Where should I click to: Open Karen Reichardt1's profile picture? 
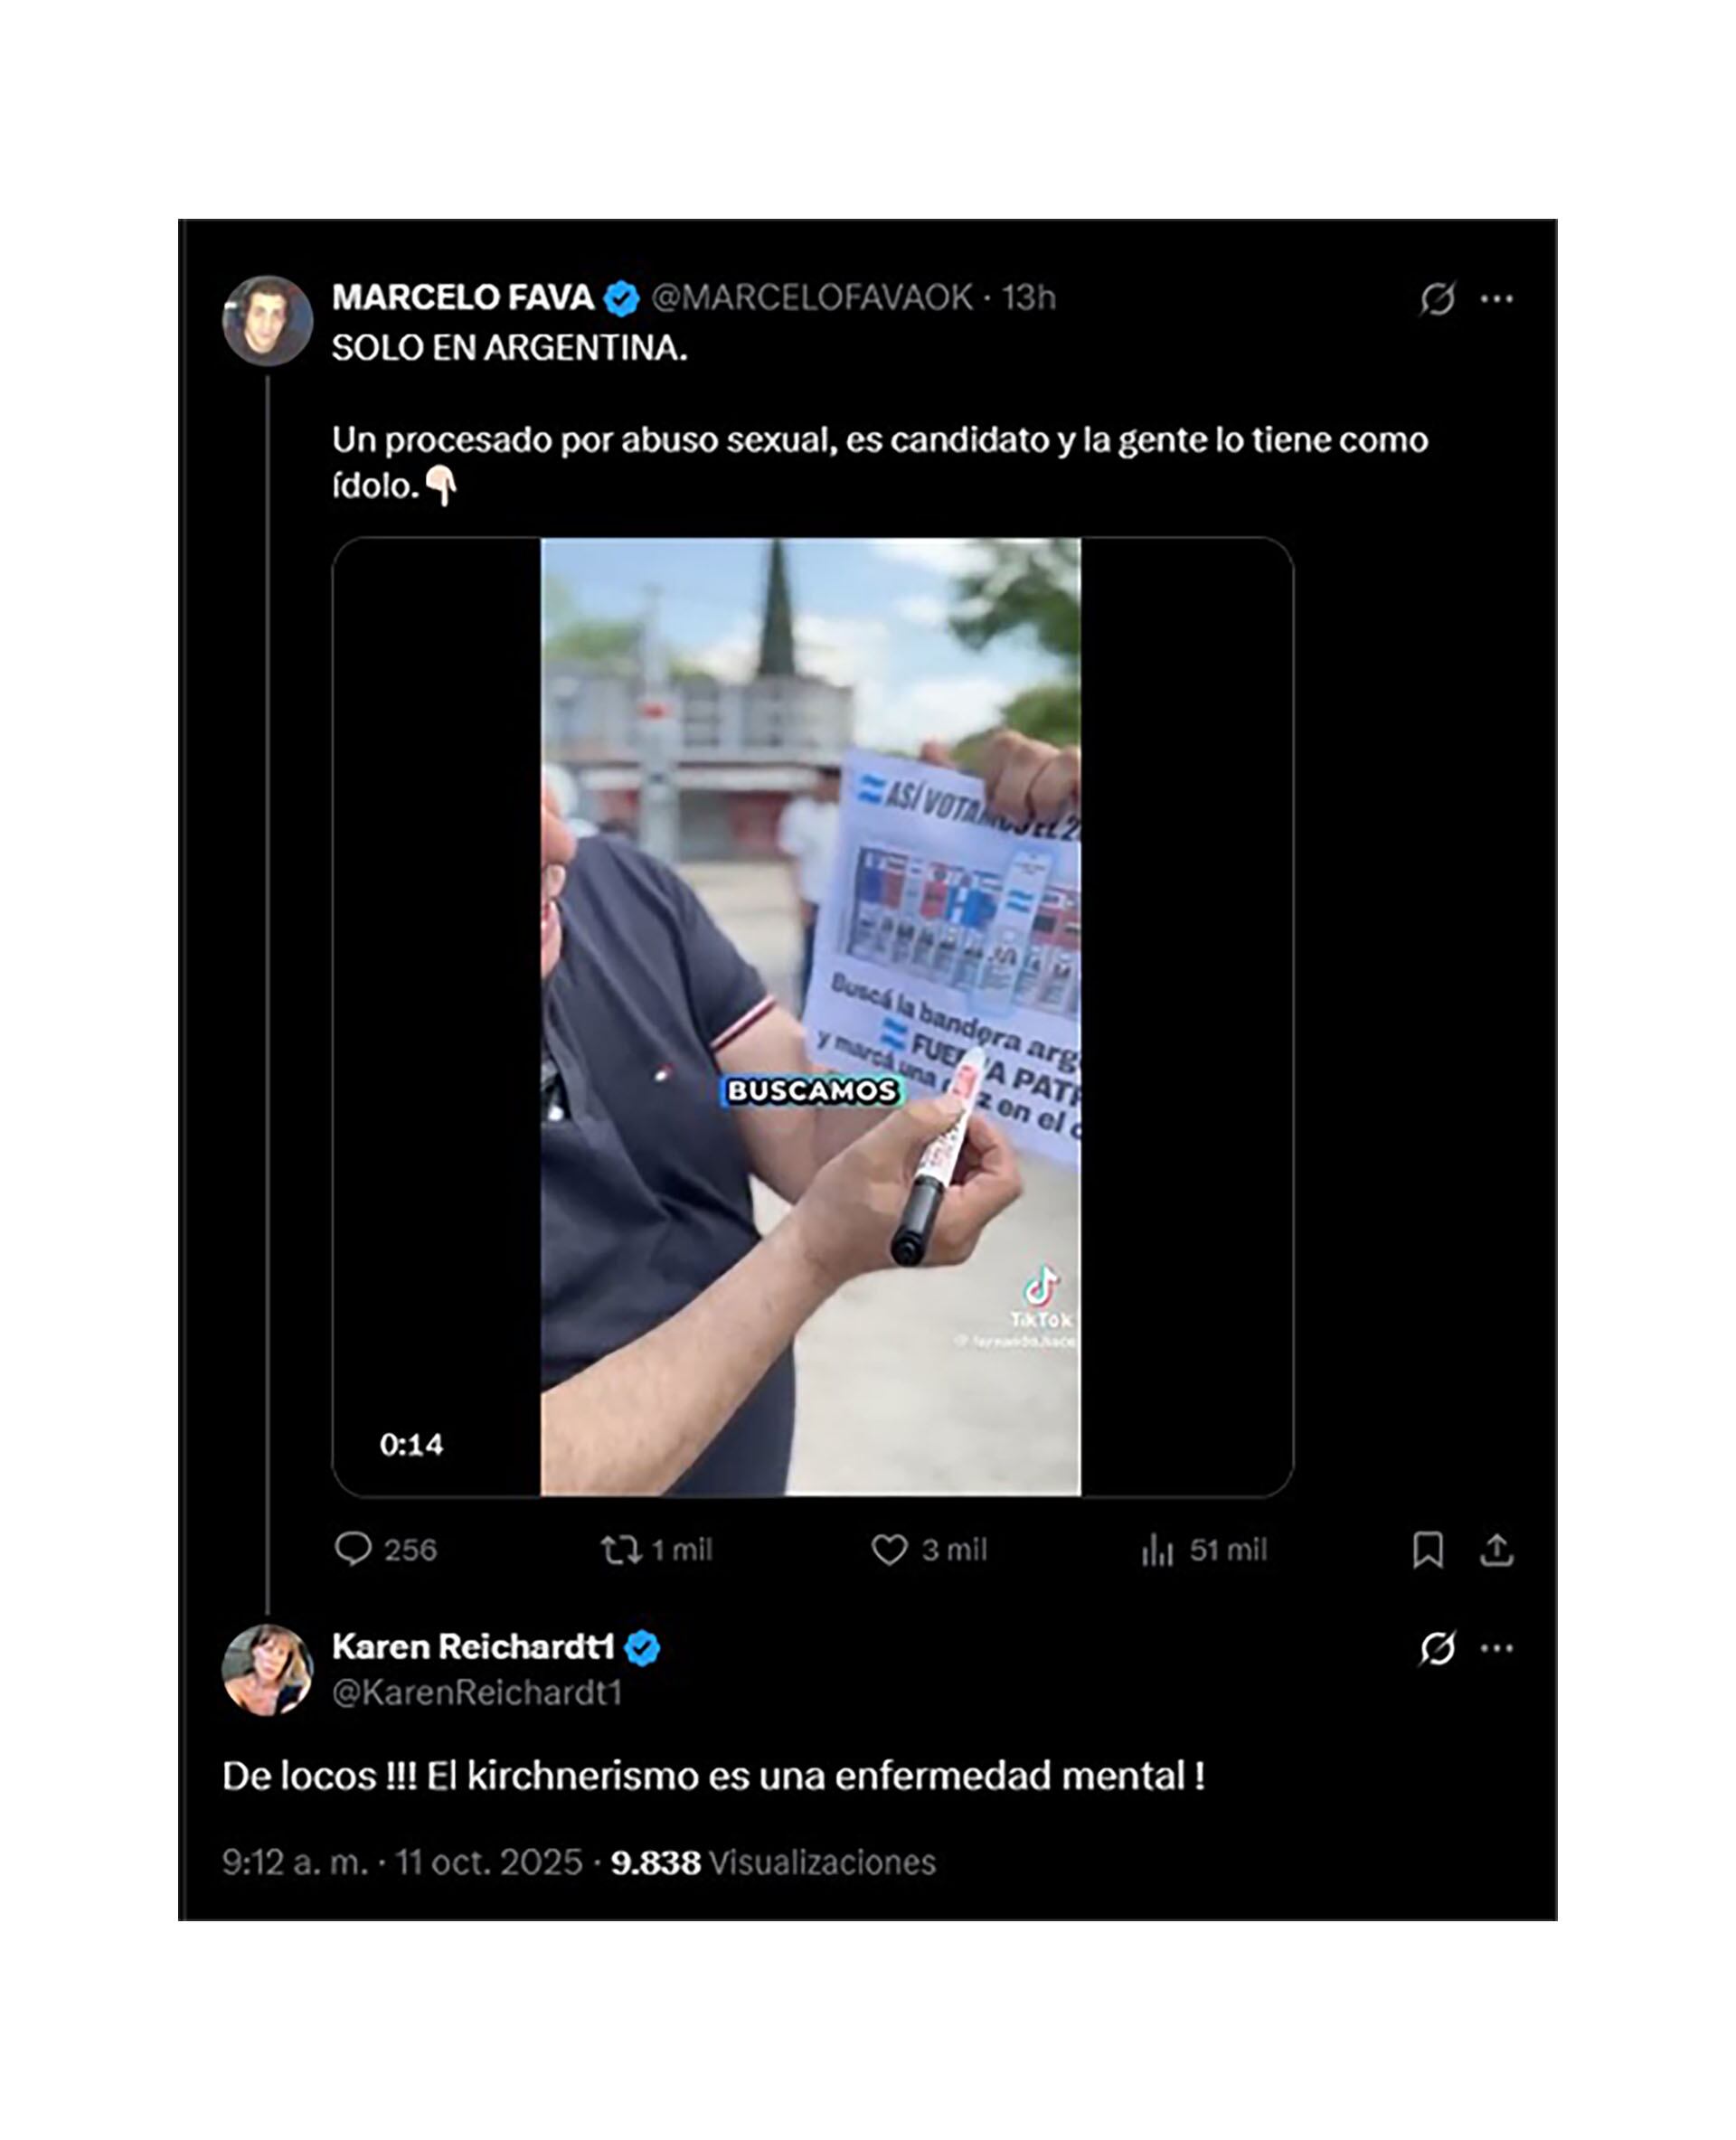click(267, 1669)
